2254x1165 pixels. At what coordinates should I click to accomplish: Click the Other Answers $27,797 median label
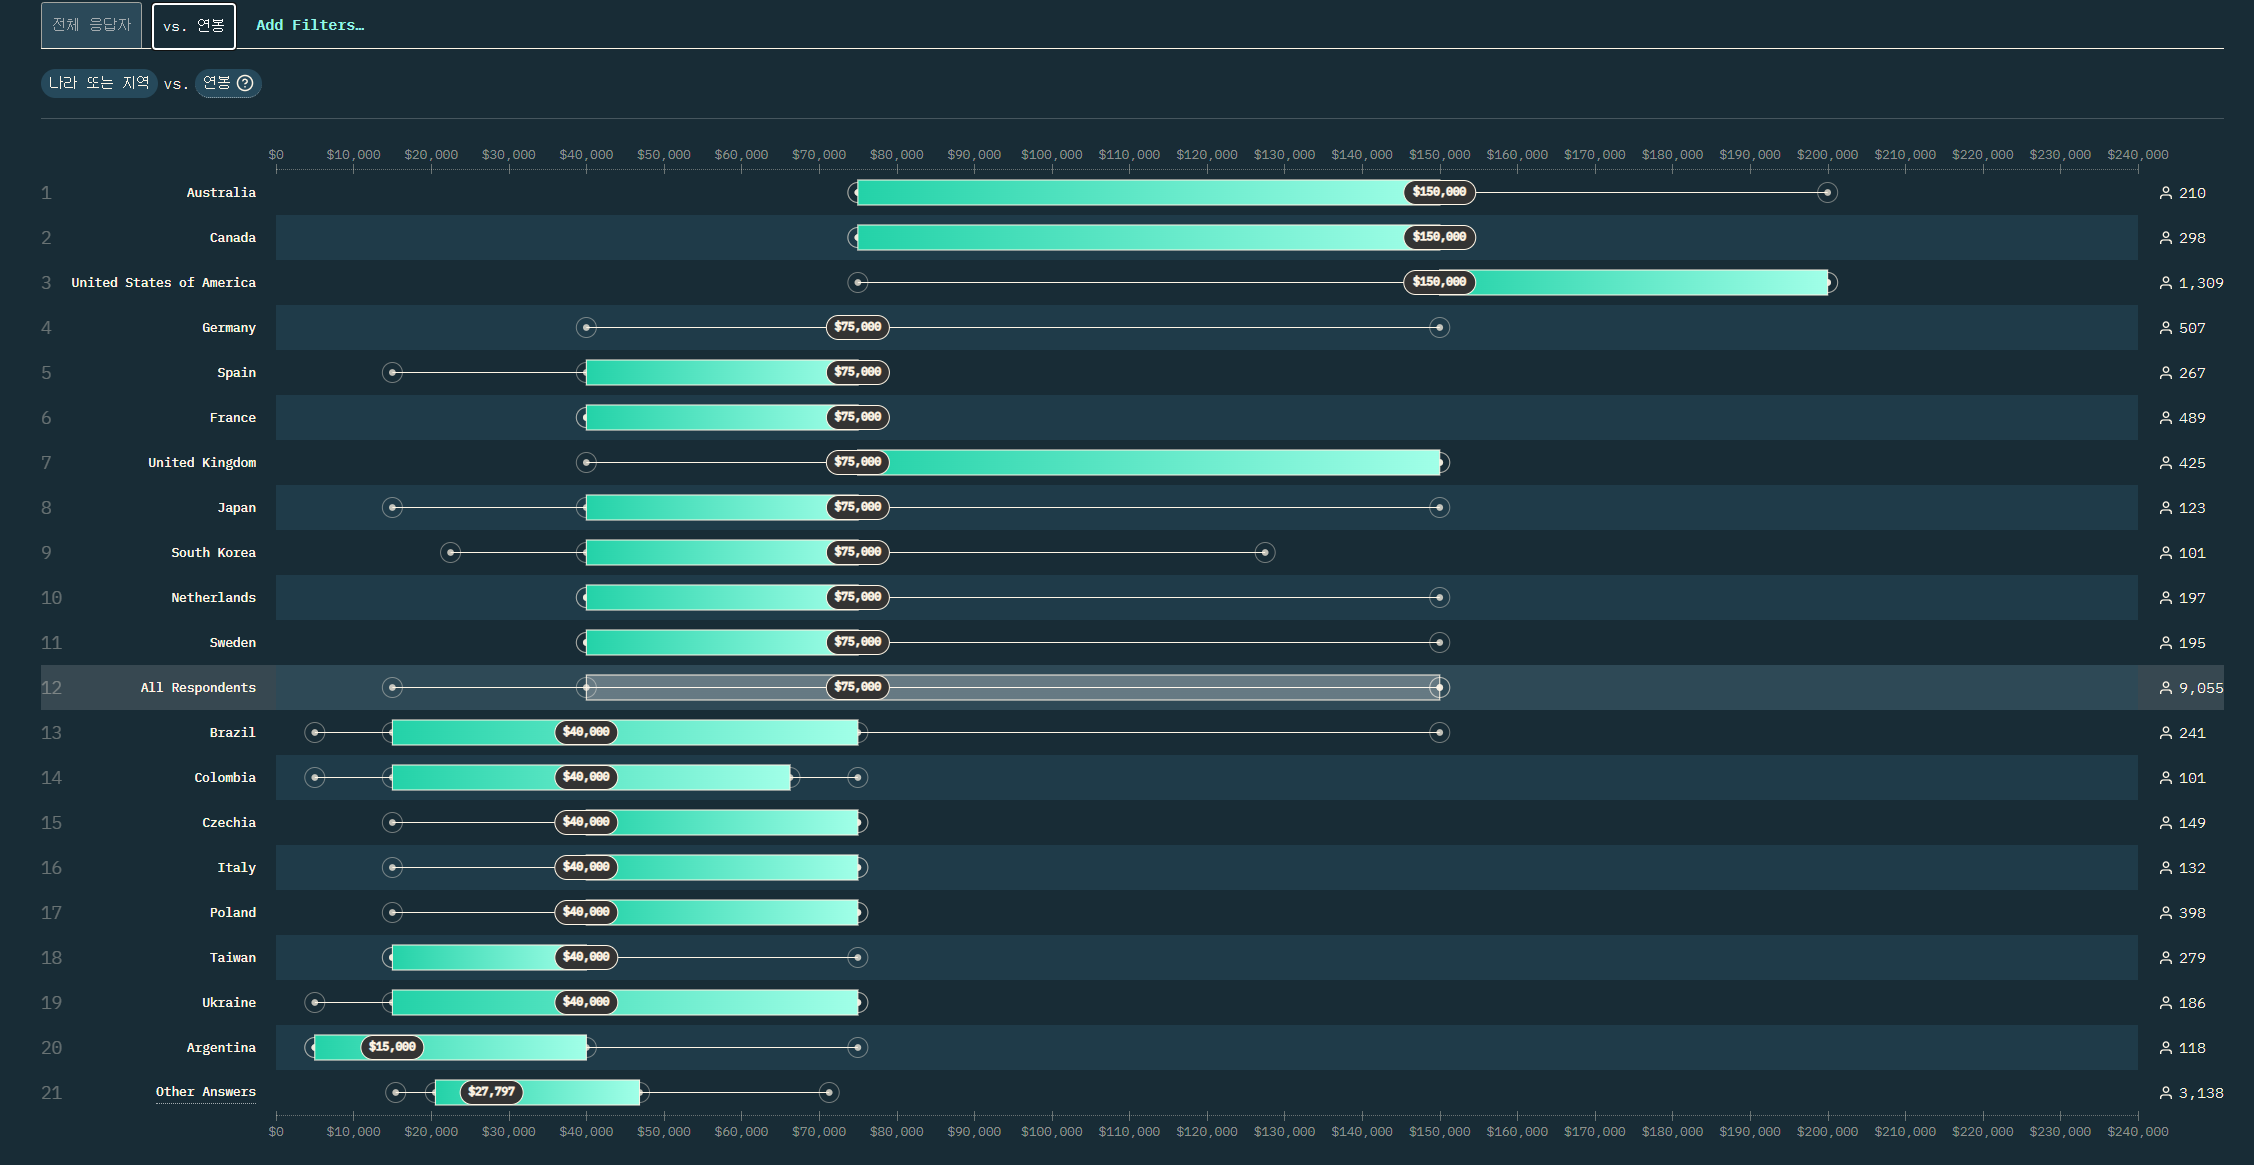491,1092
